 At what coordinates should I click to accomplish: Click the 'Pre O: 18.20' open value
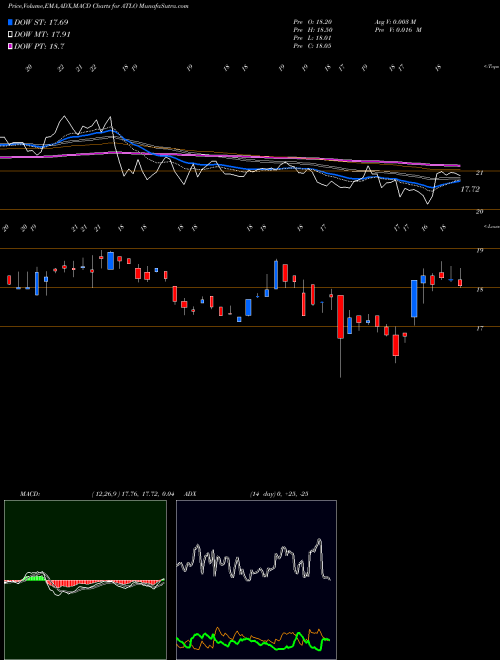(313, 22)
